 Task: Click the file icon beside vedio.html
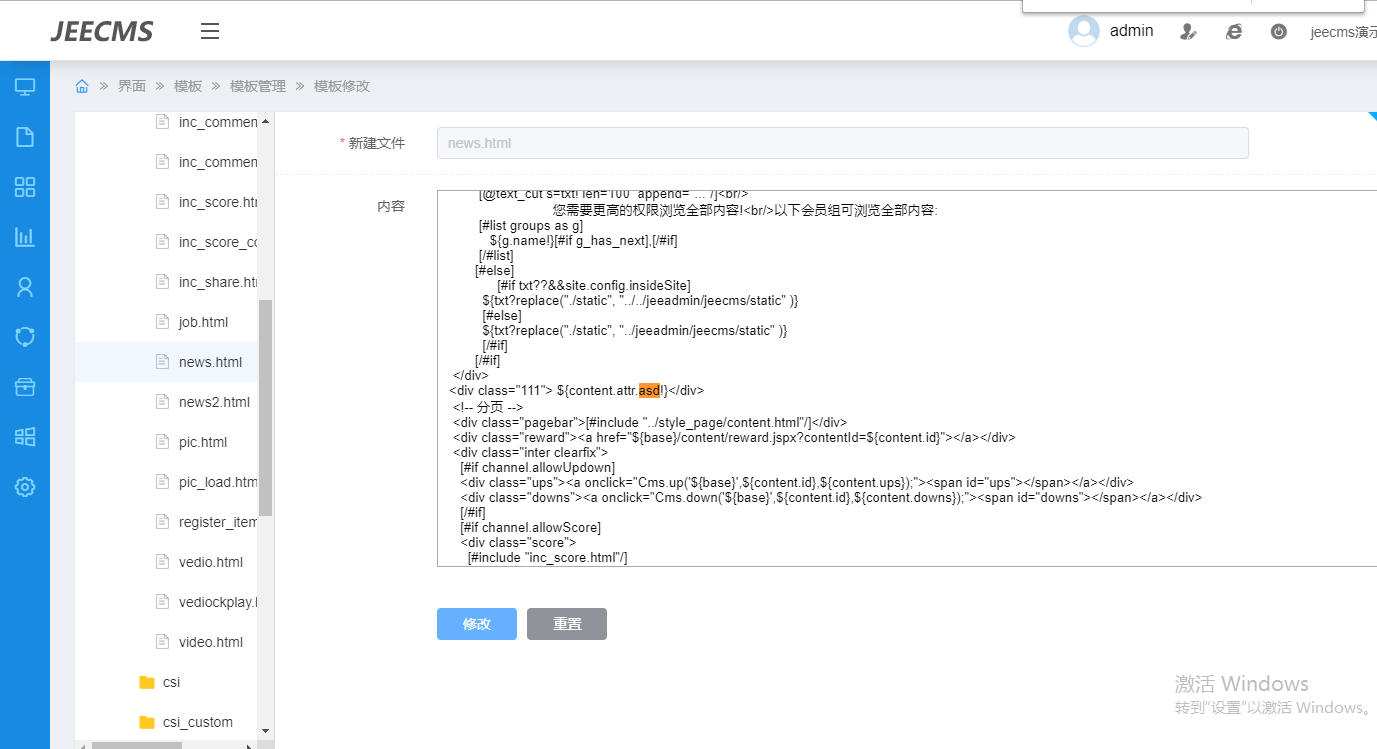pos(163,562)
